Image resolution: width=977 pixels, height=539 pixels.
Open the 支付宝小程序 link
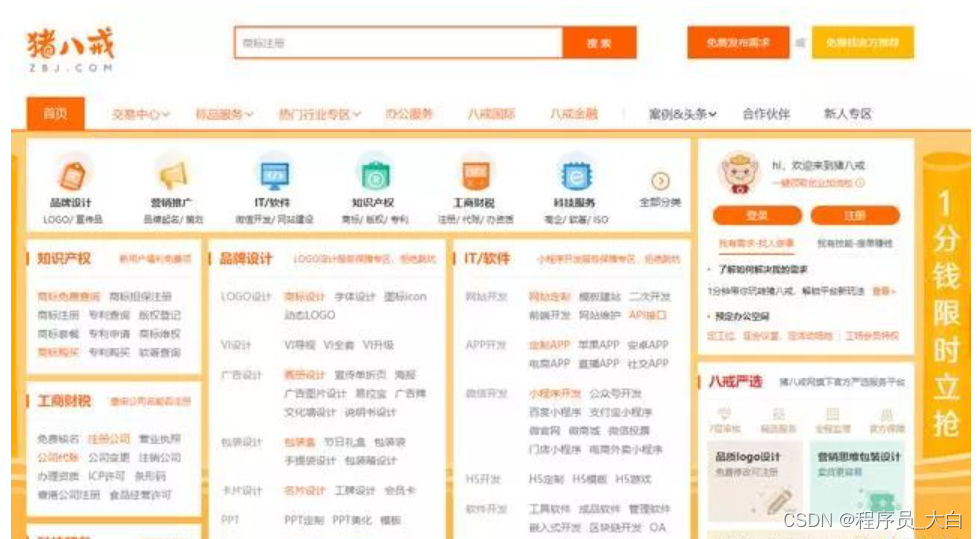coord(621,413)
